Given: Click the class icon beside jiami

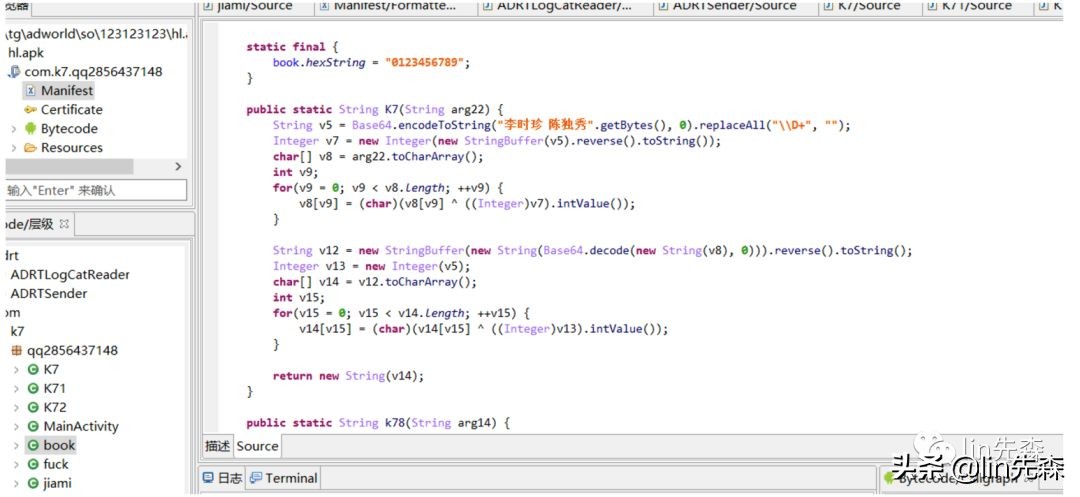Looking at the screenshot, I should (32, 483).
